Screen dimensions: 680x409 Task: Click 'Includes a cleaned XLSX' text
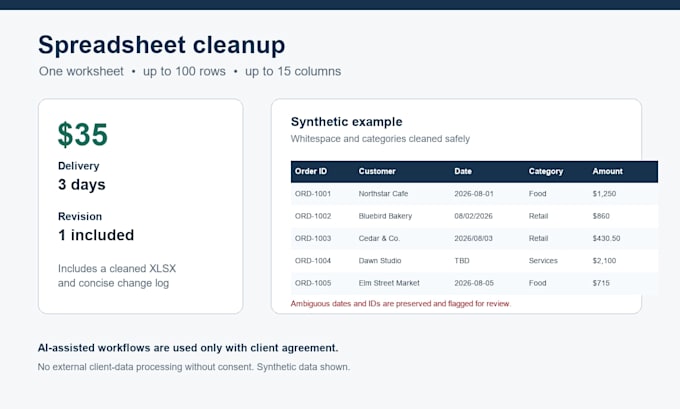(x=117, y=268)
